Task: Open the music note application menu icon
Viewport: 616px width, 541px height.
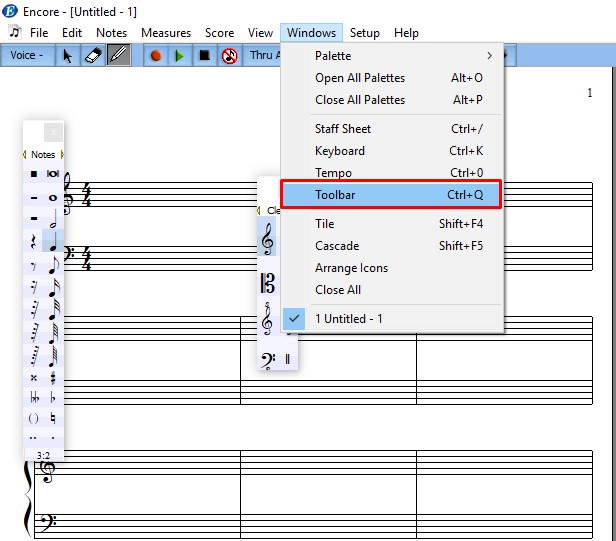Action: click(x=15, y=32)
